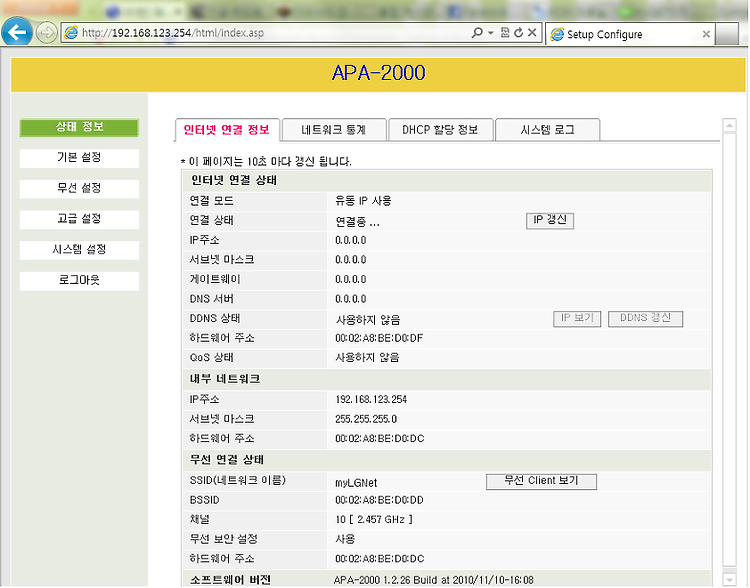
Task: Open the address bar dropdown arrow
Action: [x=490, y=33]
